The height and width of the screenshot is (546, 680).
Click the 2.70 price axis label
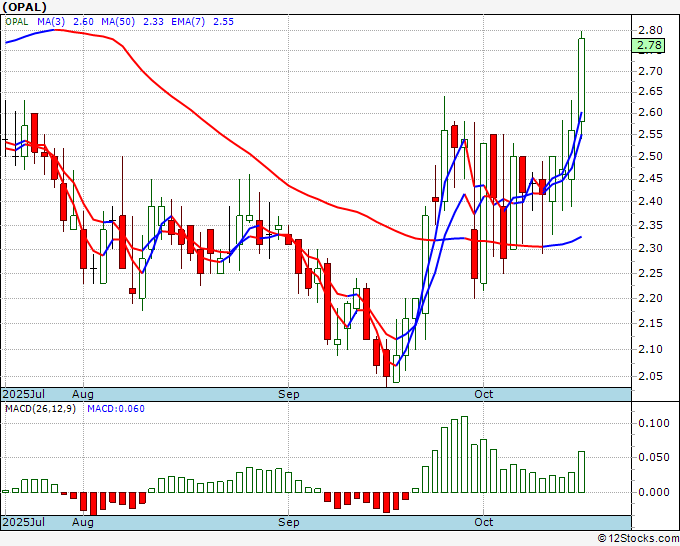click(651, 71)
